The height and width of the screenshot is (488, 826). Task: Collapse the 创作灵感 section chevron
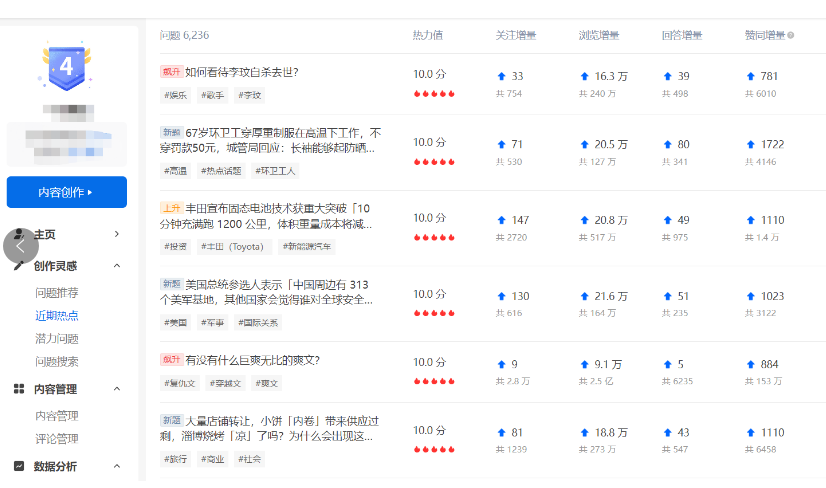tap(117, 266)
